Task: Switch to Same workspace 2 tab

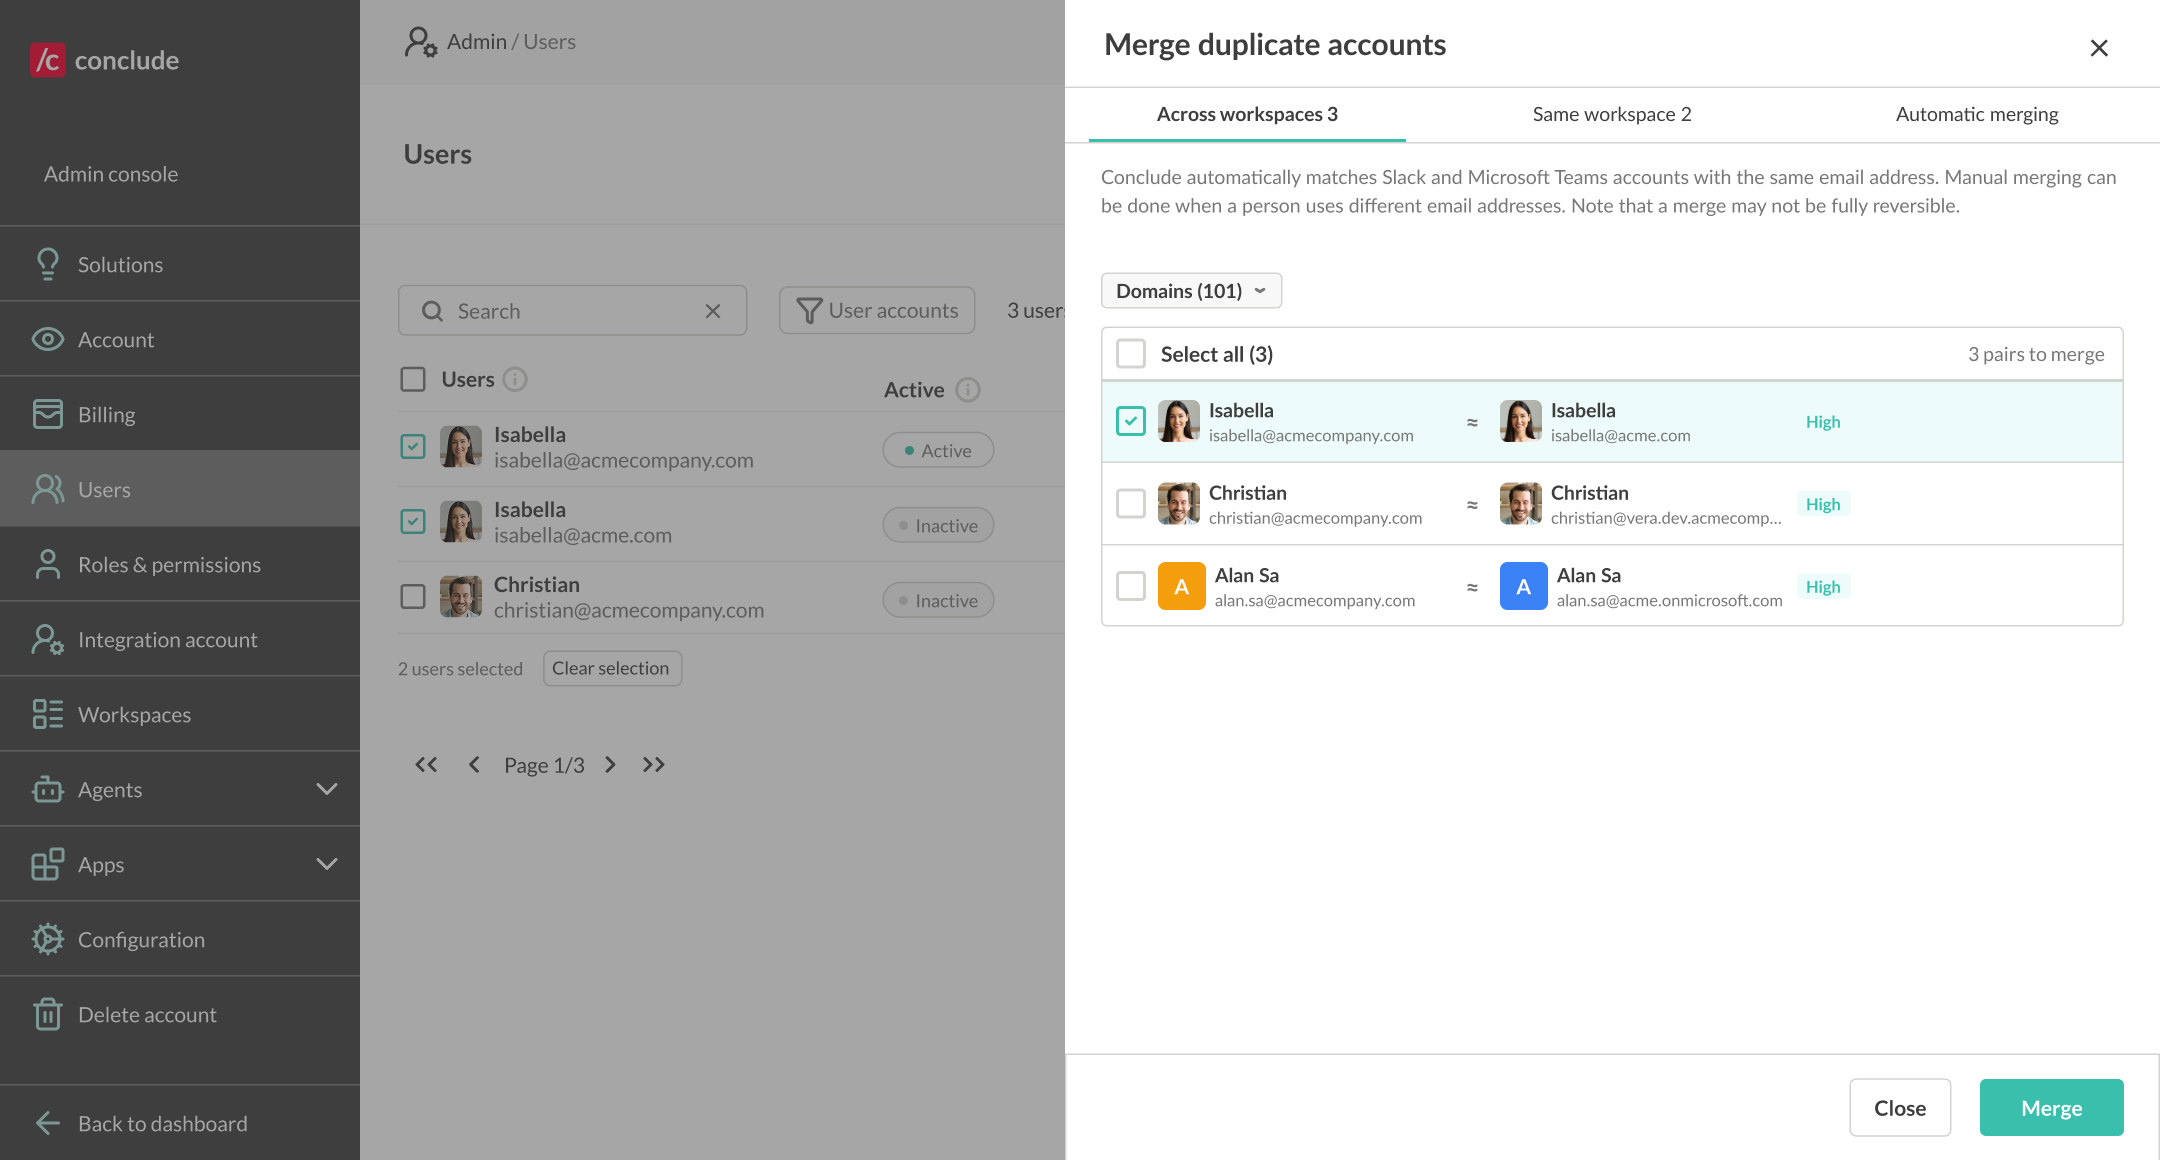Action: pyautogui.click(x=1612, y=115)
